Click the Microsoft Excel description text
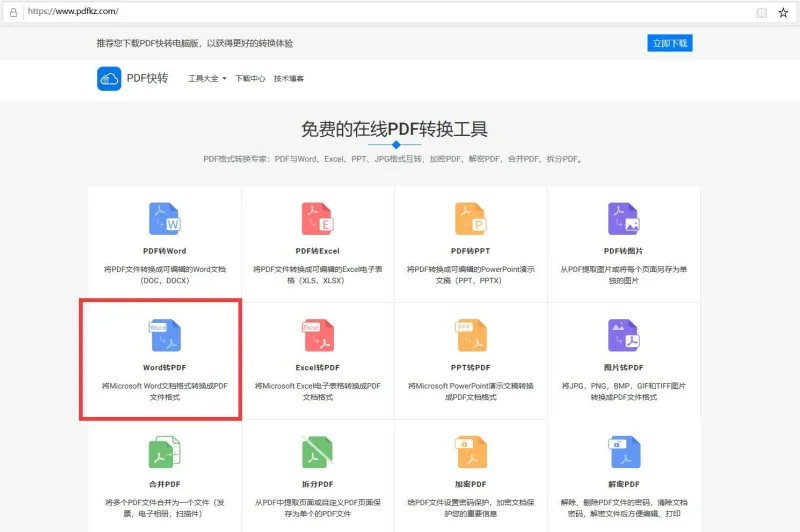The image size is (800, 532). 317,392
